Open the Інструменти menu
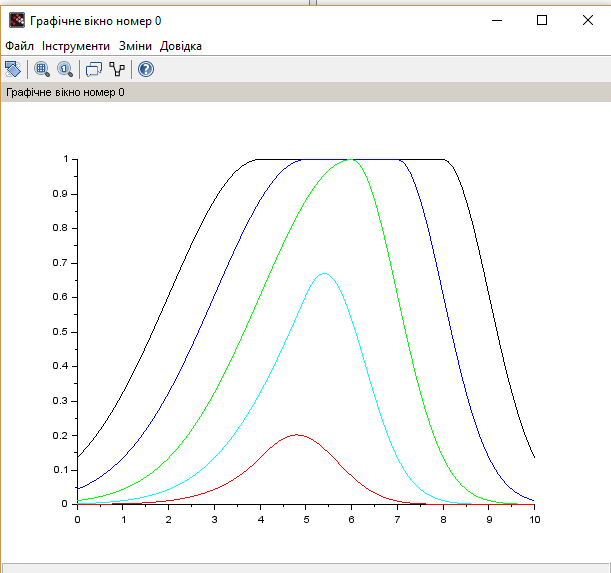 [x=76, y=46]
